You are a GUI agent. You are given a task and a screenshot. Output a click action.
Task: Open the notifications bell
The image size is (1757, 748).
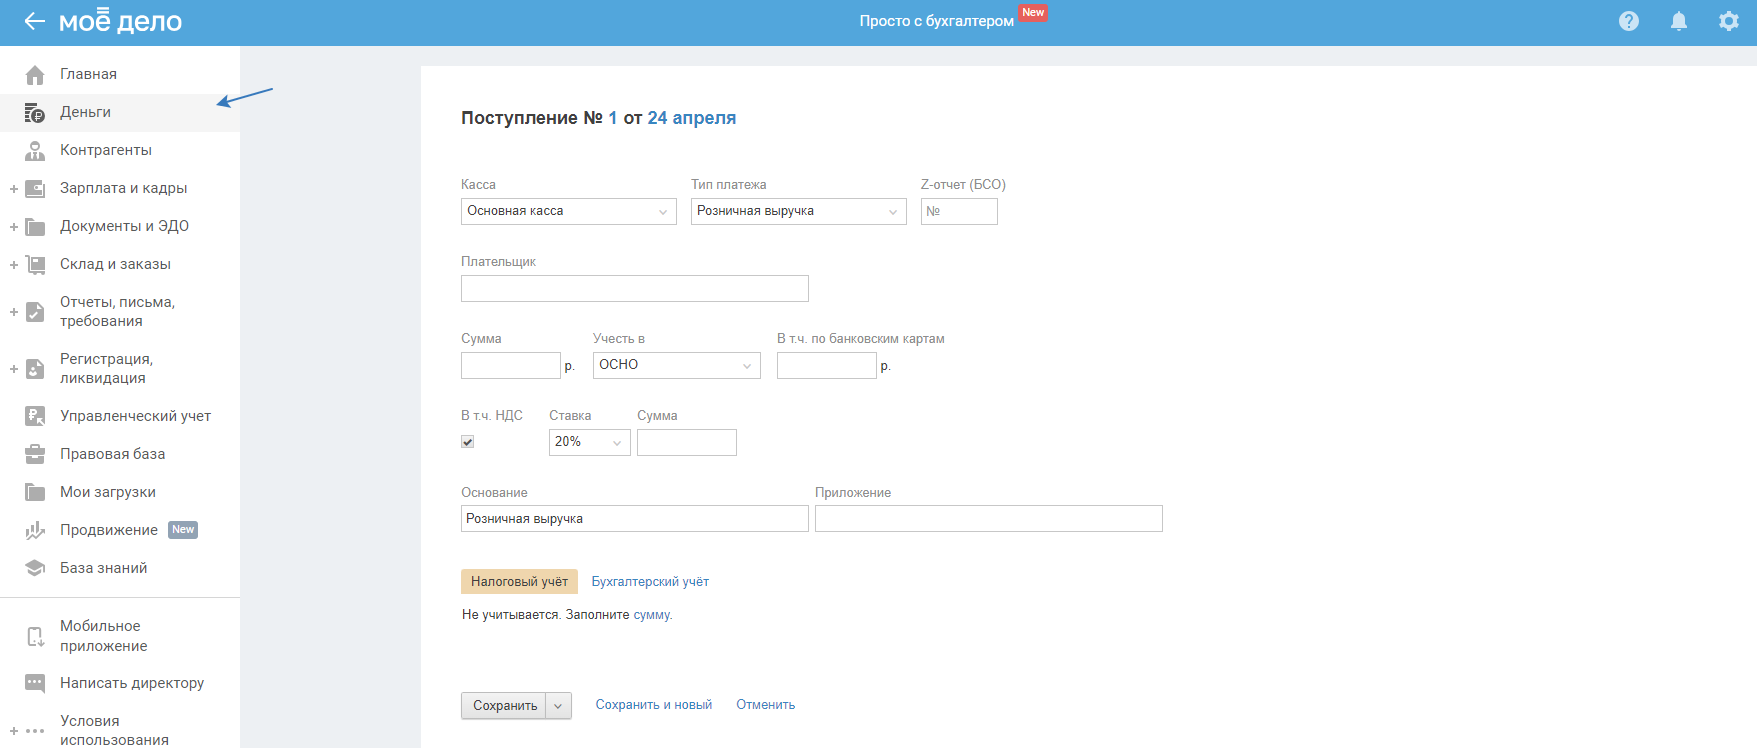coord(1679,21)
